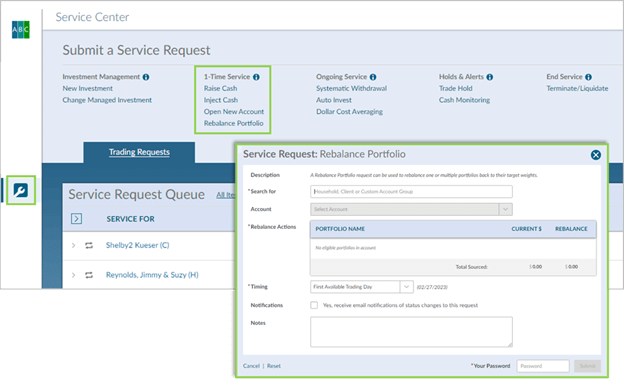Click the All Items queue filter link
The image size is (624, 380).
(x=226, y=195)
